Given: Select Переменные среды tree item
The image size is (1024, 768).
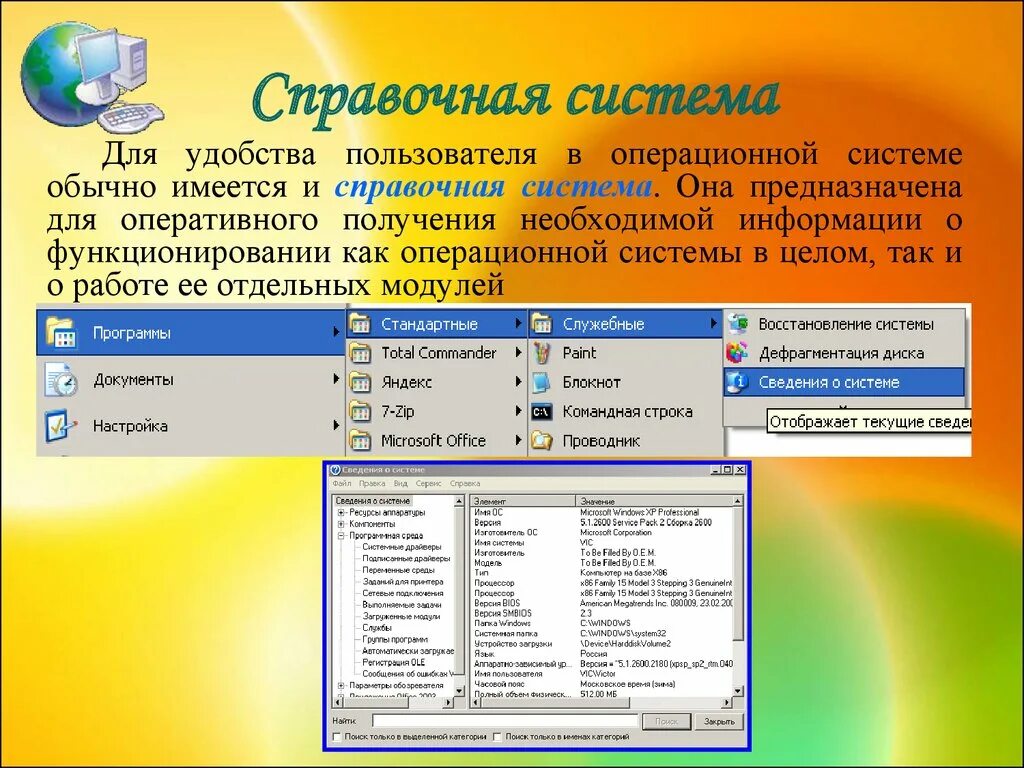Looking at the screenshot, I should tap(398, 570).
